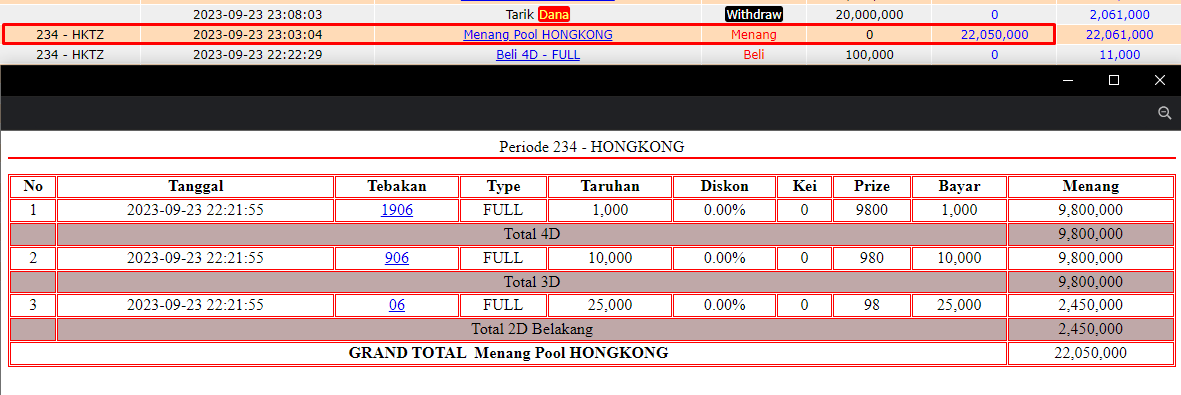Viewport: 1181px width, 395px height.
Task: Click the Type column header
Action: coord(504,186)
